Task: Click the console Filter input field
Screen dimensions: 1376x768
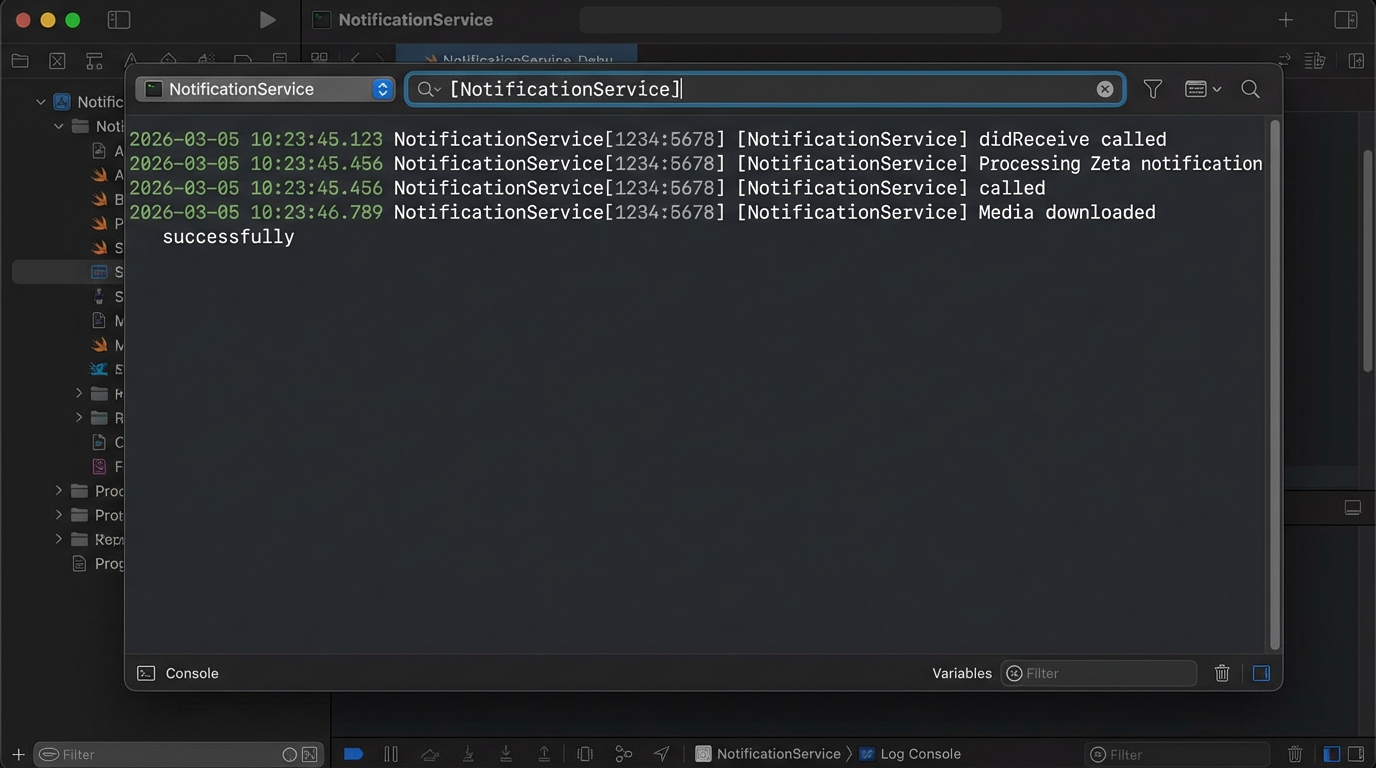Action: pyautogui.click(x=1098, y=673)
